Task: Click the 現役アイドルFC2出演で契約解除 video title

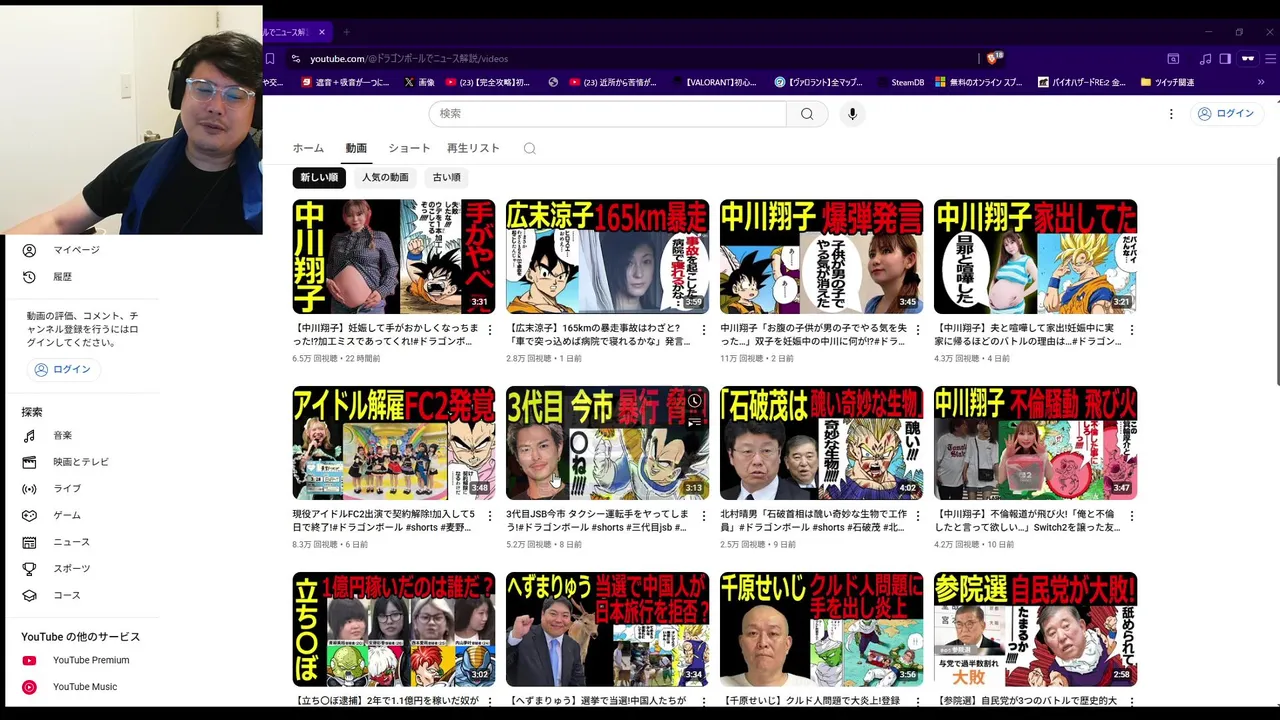Action: click(384, 521)
